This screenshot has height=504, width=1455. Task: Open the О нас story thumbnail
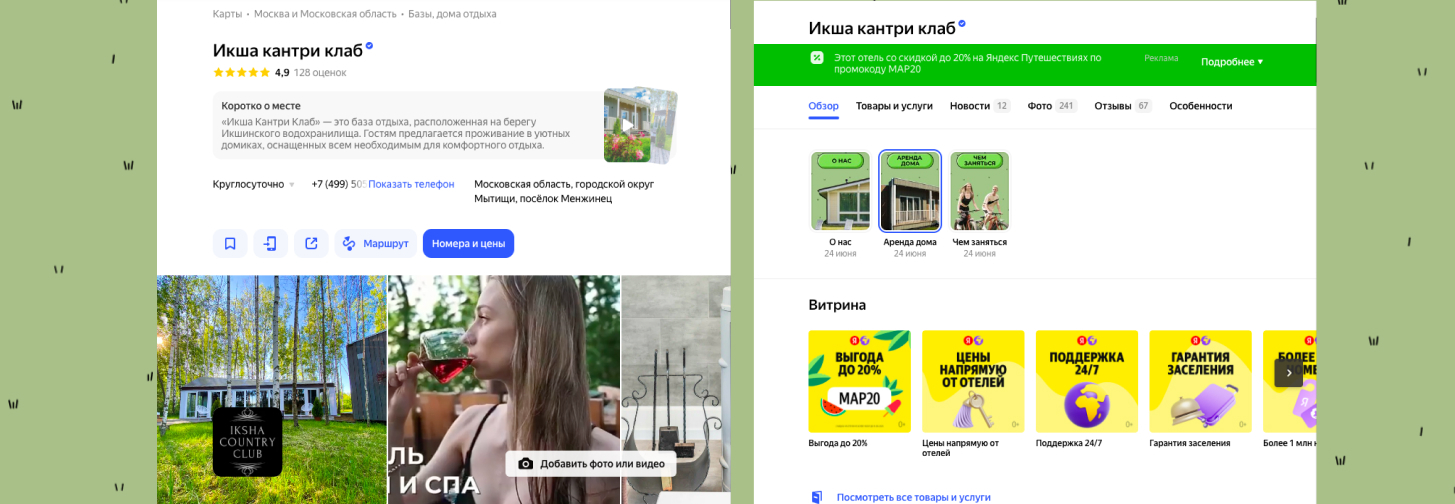pos(840,191)
